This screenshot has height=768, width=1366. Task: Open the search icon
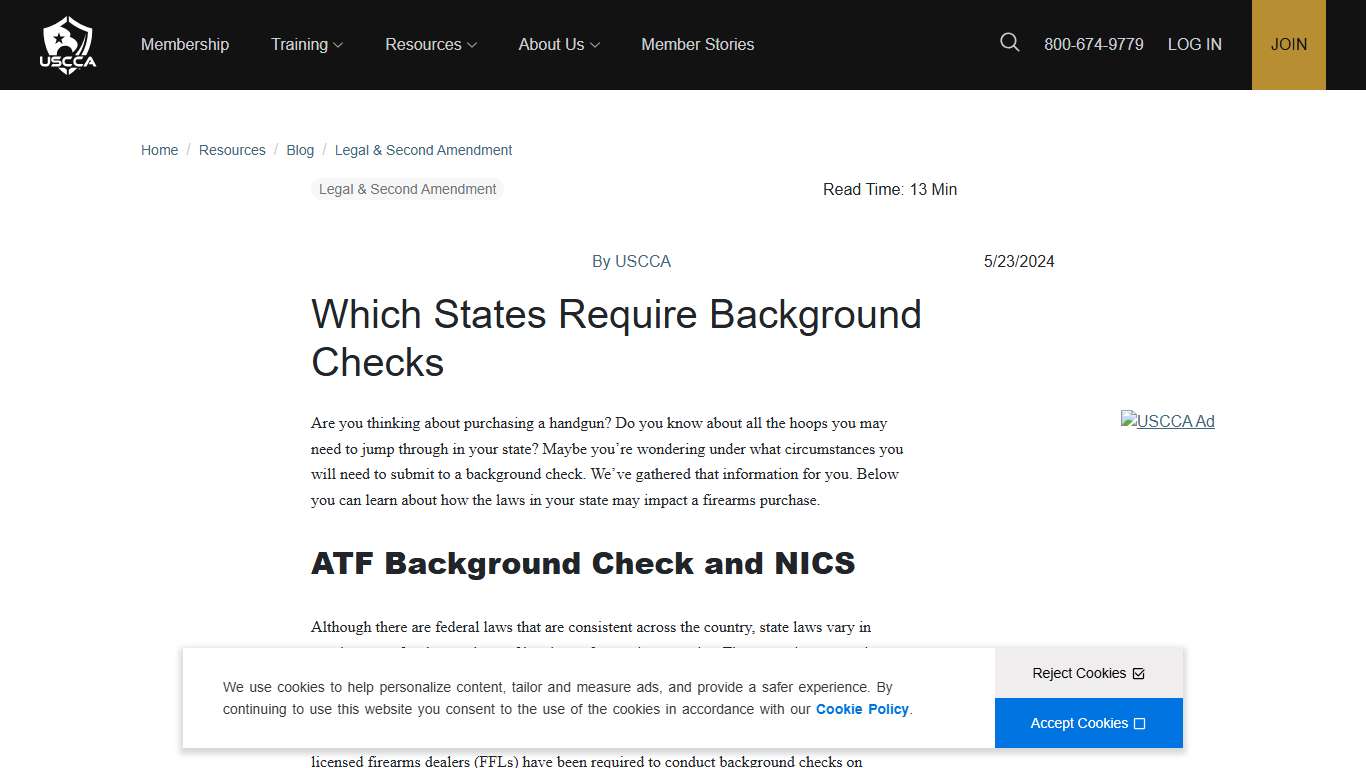[1009, 42]
